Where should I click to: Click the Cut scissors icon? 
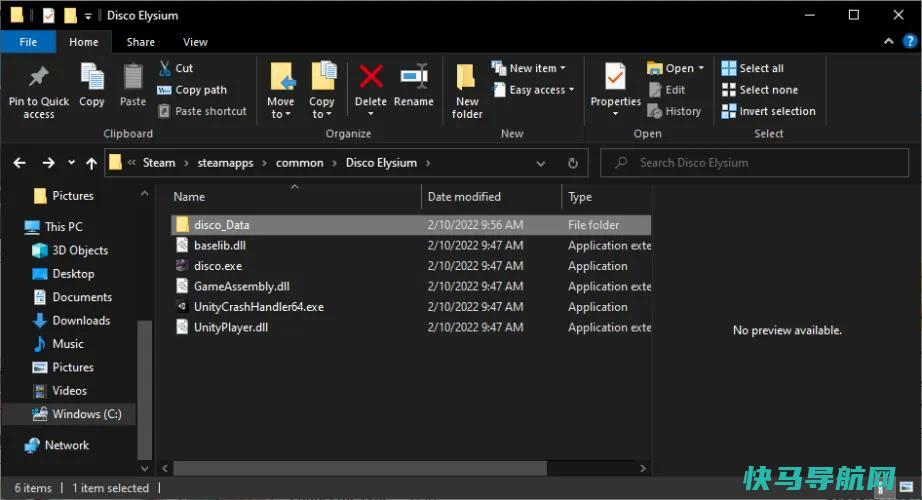[x=165, y=68]
